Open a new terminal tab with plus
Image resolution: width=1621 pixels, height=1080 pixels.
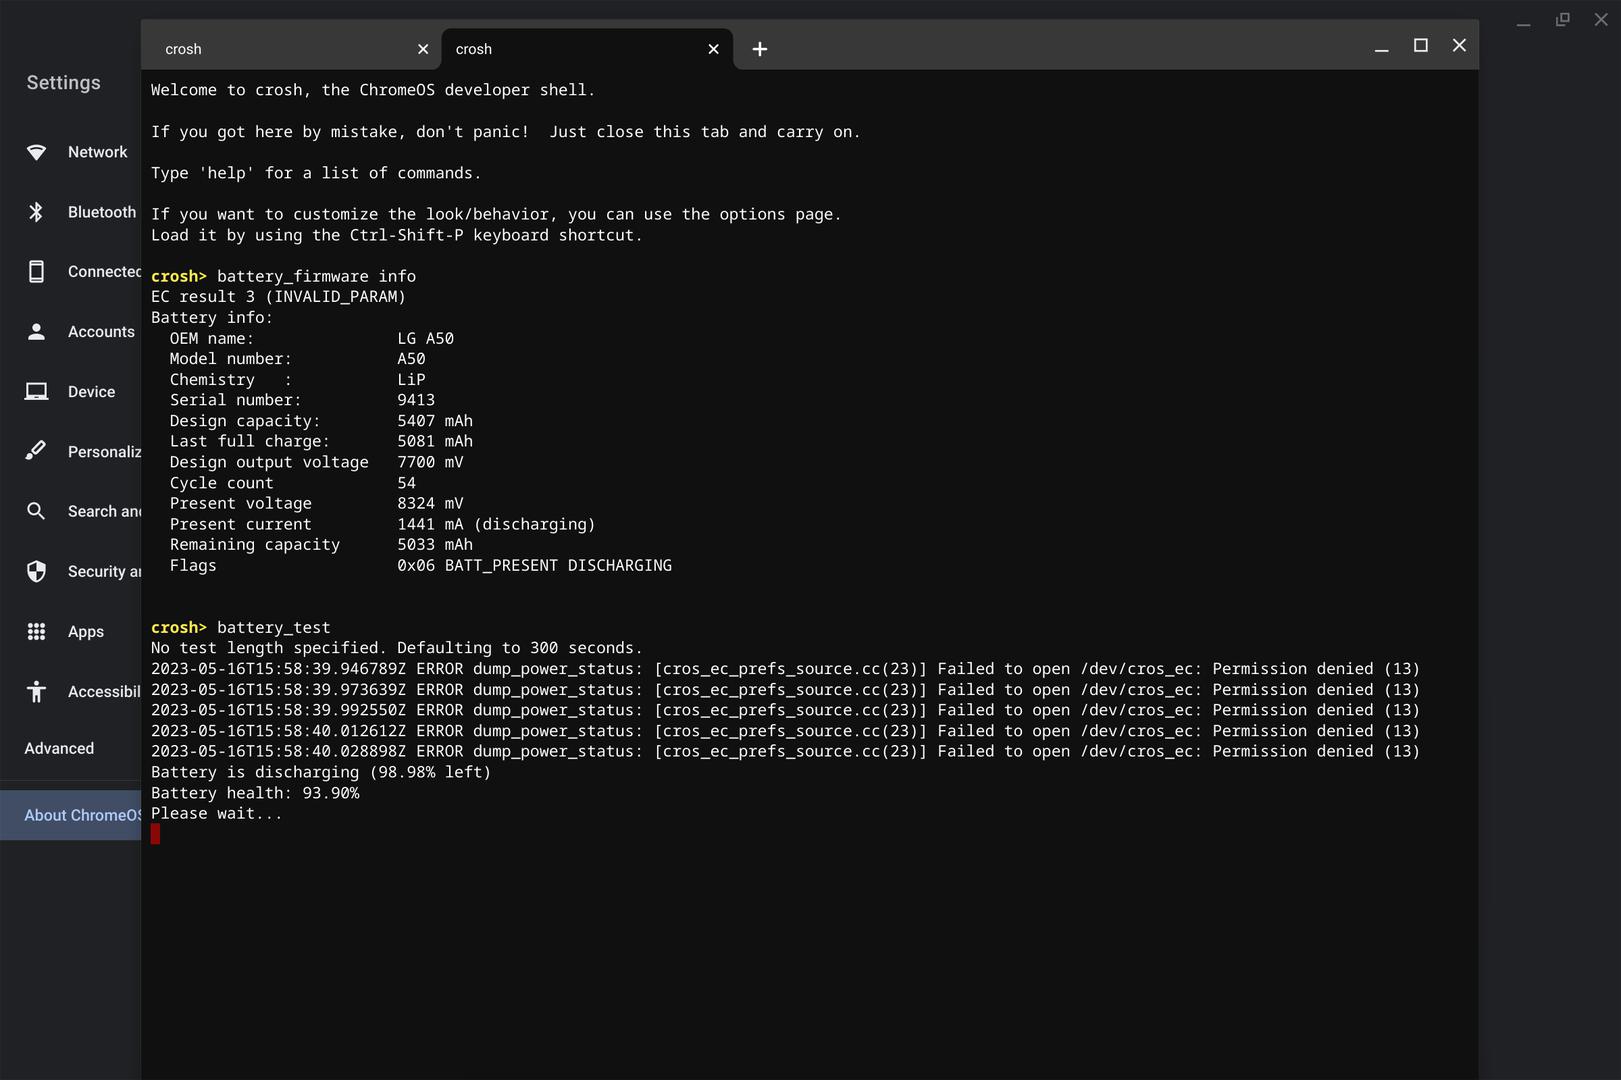pos(760,49)
